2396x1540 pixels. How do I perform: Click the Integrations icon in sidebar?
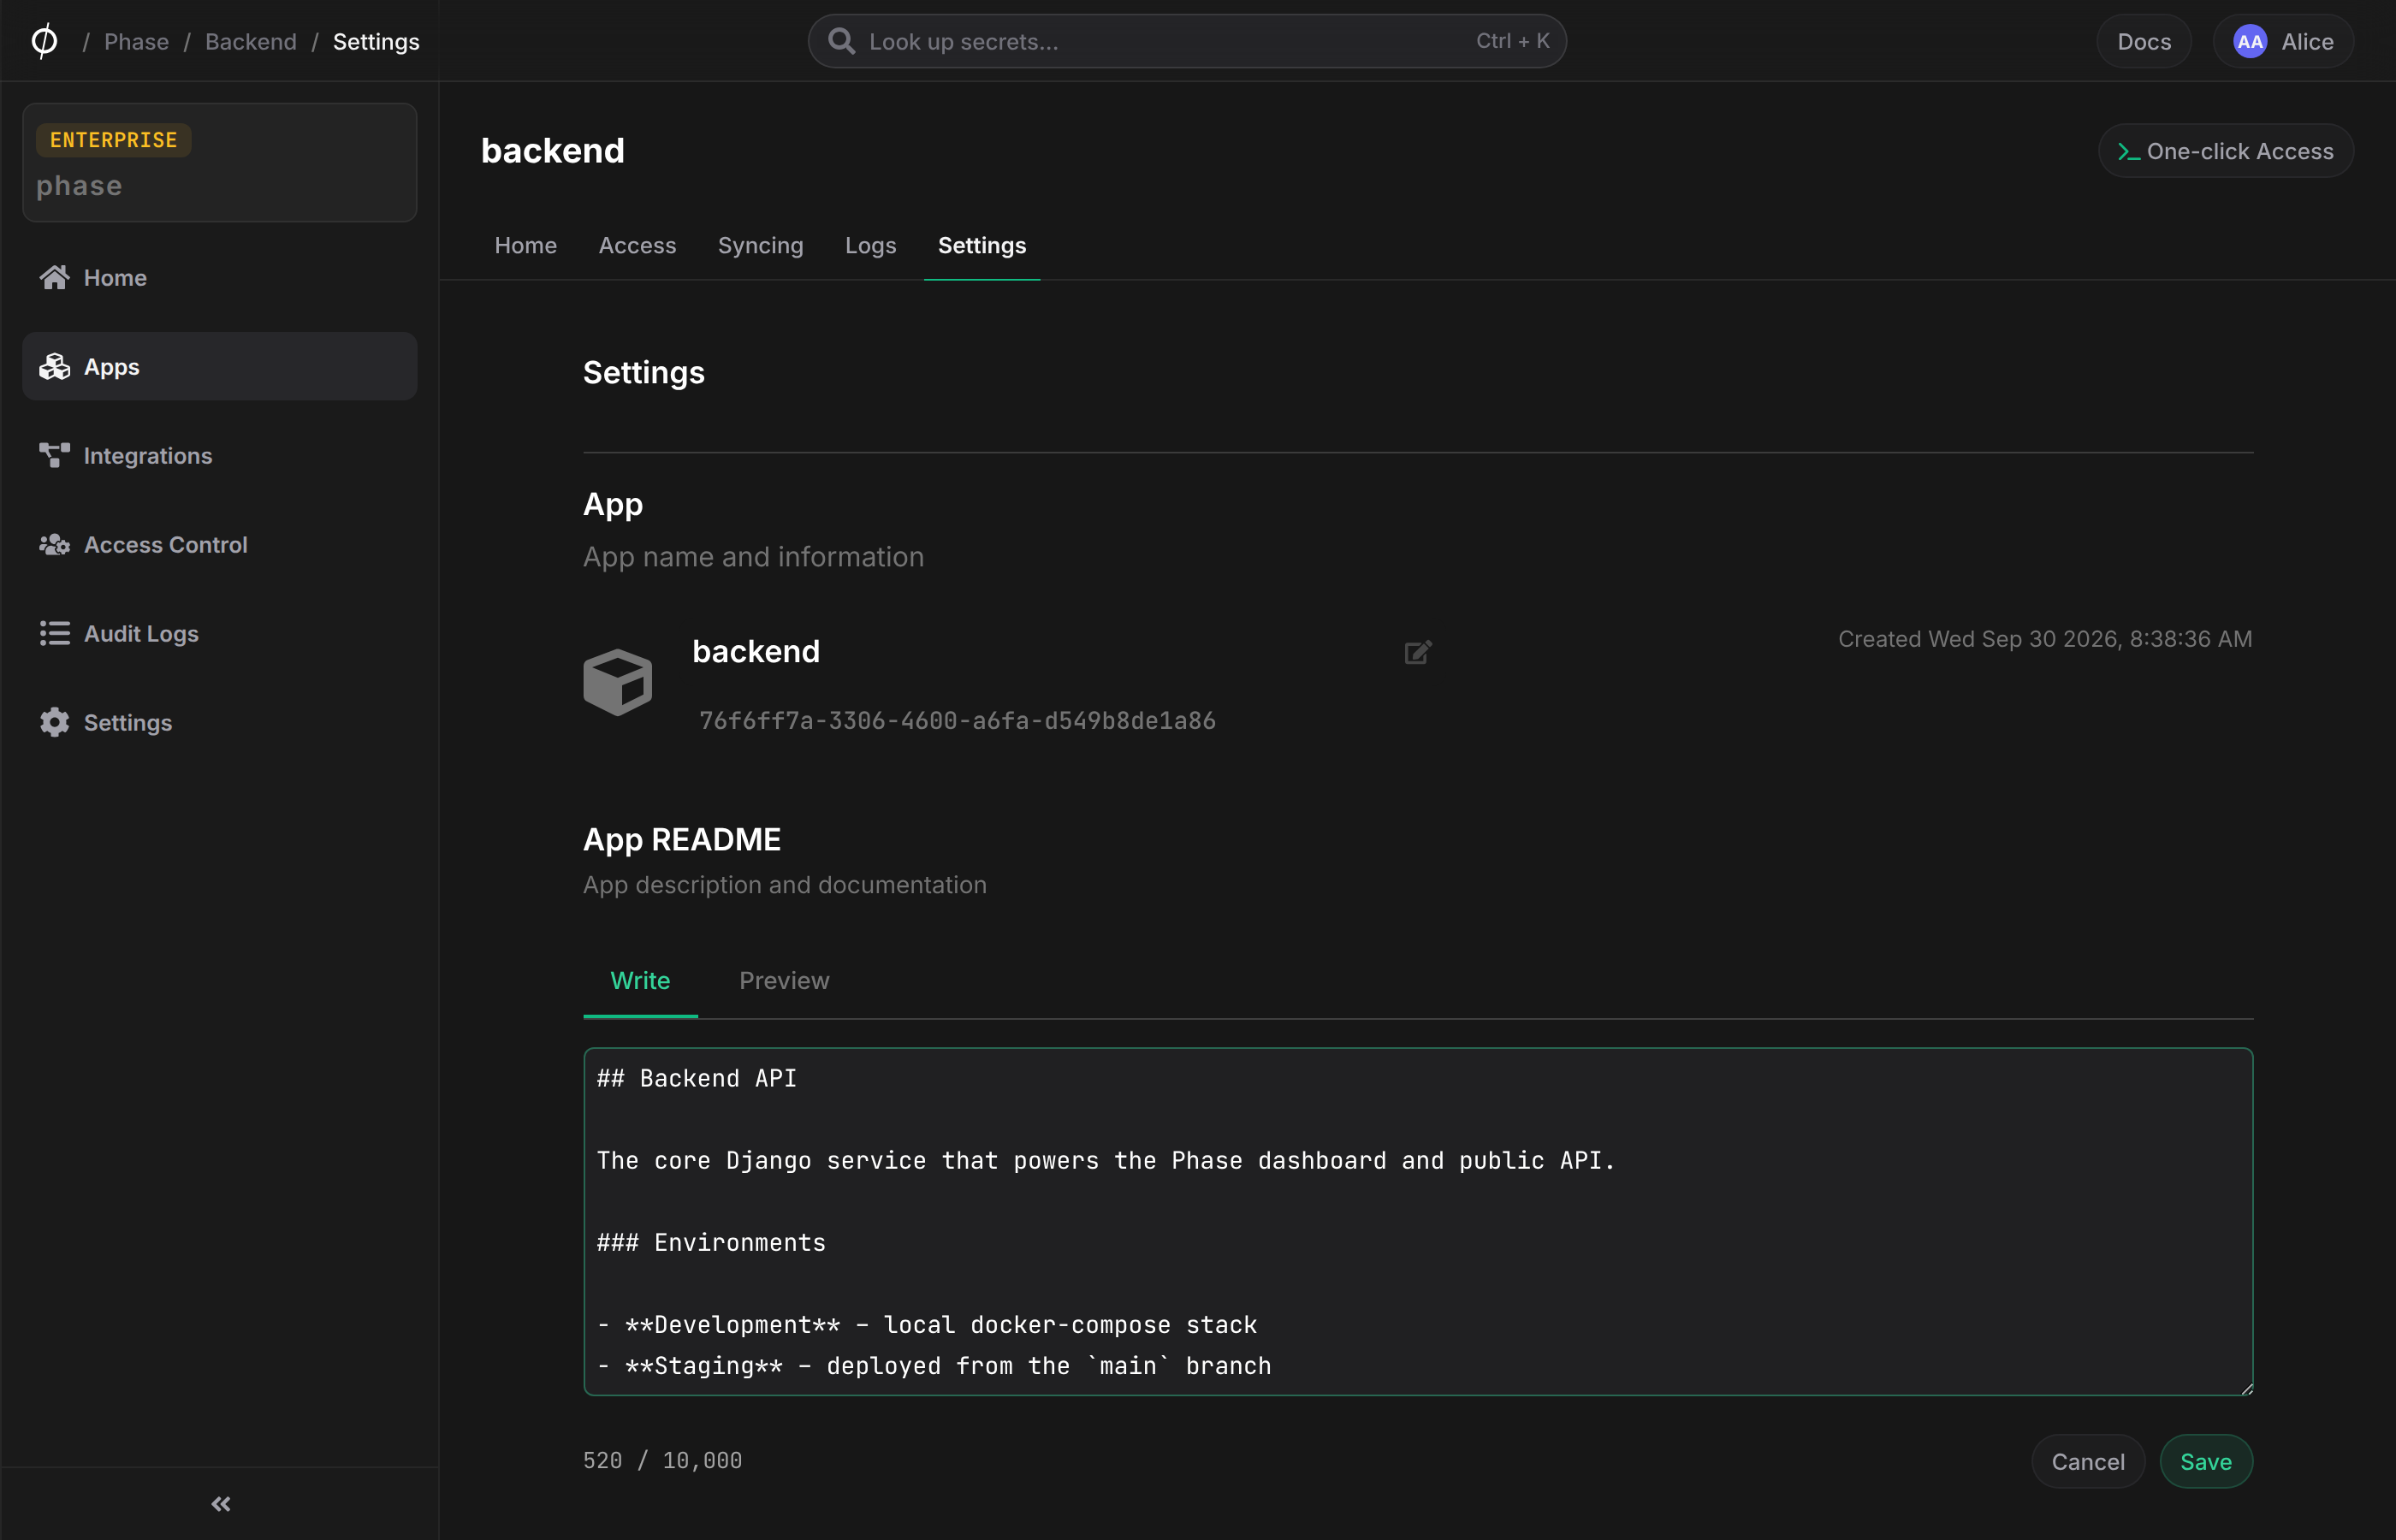point(55,455)
